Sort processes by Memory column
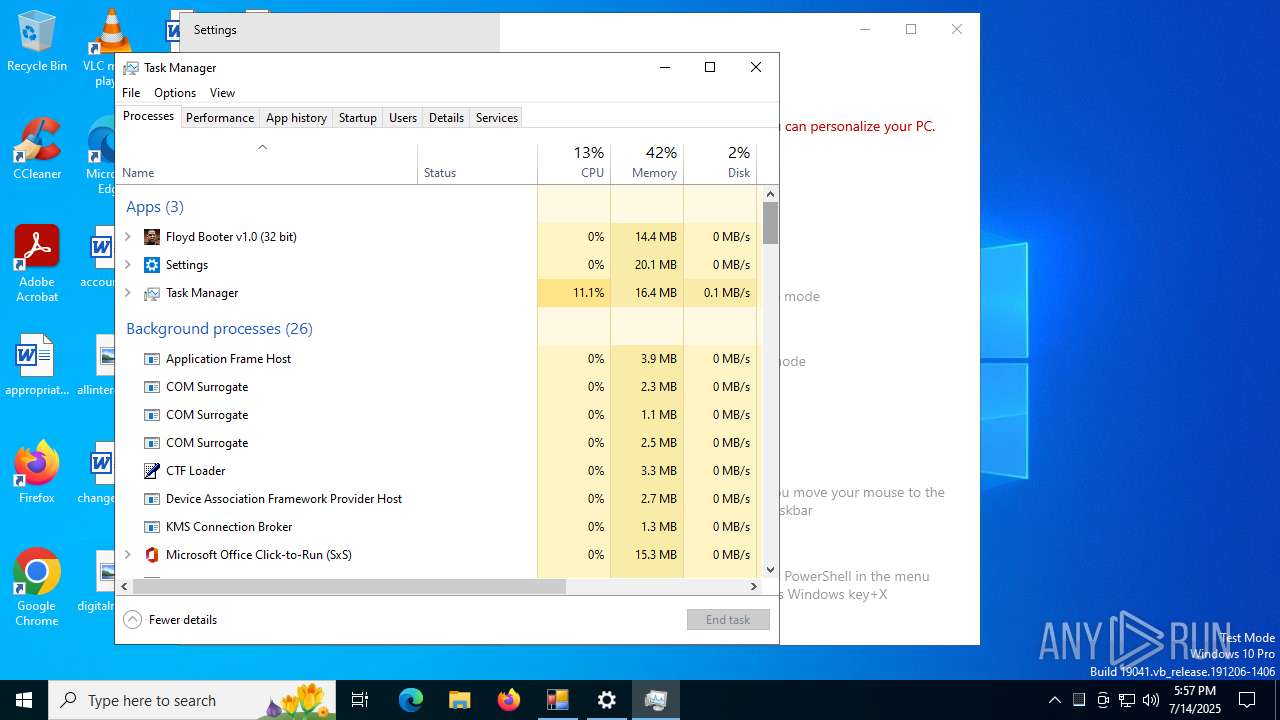1280x720 pixels. click(x=647, y=164)
